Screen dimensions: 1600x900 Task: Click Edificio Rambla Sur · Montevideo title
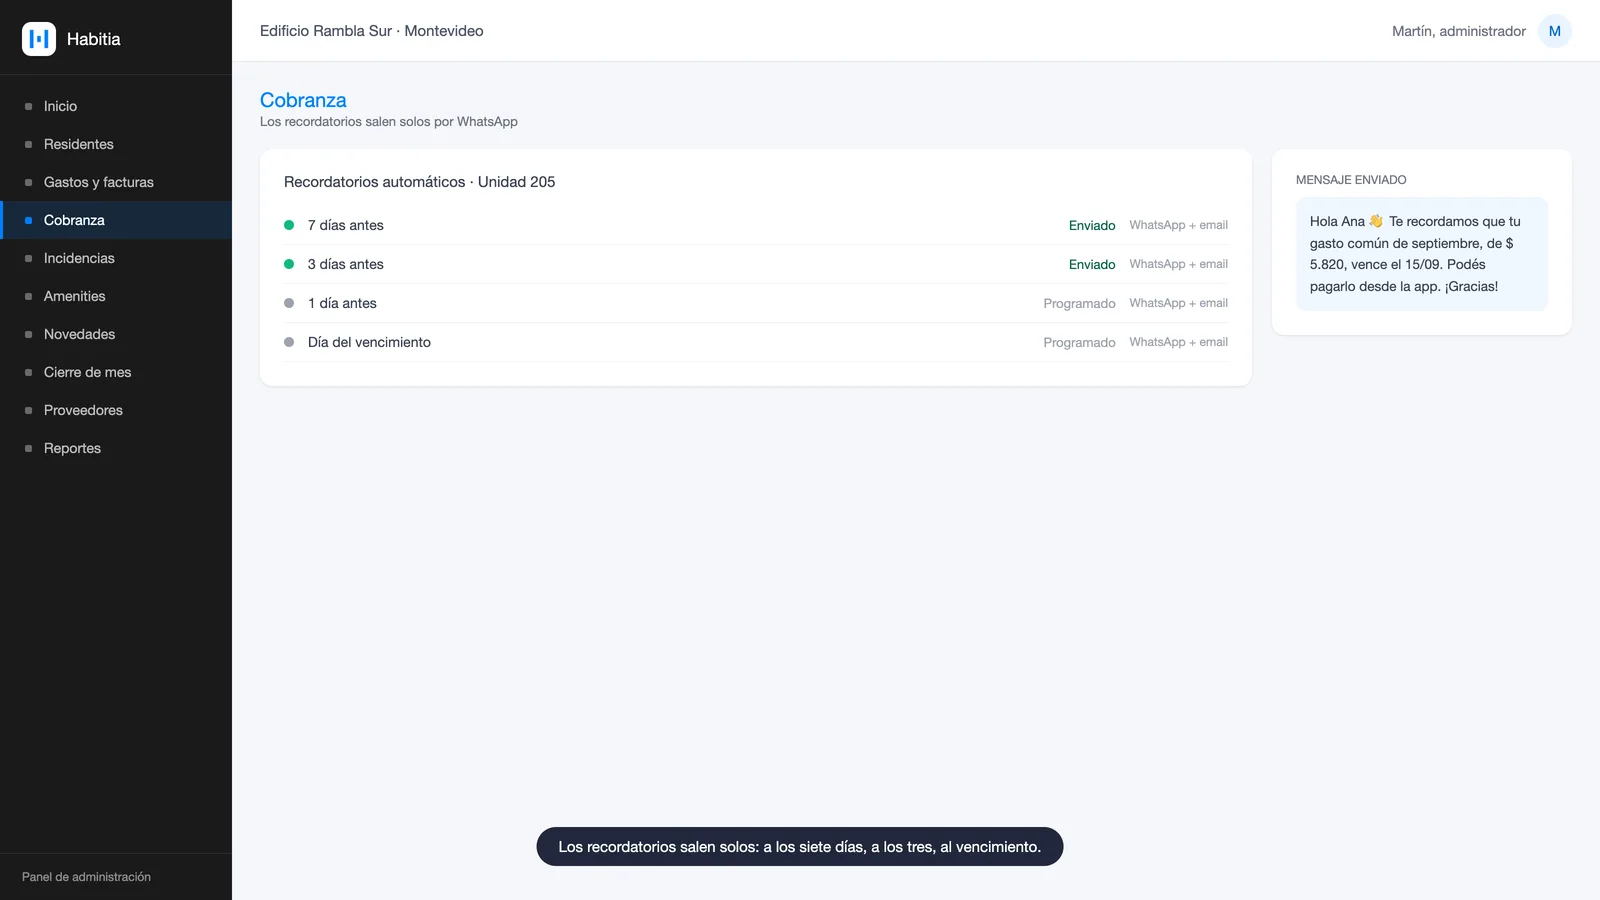tap(372, 31)
